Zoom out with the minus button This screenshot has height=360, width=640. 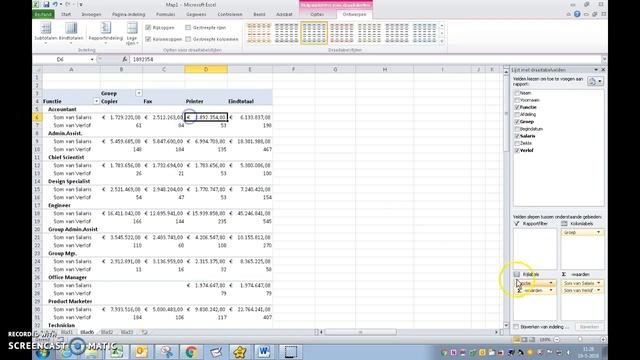pos(556,340)
